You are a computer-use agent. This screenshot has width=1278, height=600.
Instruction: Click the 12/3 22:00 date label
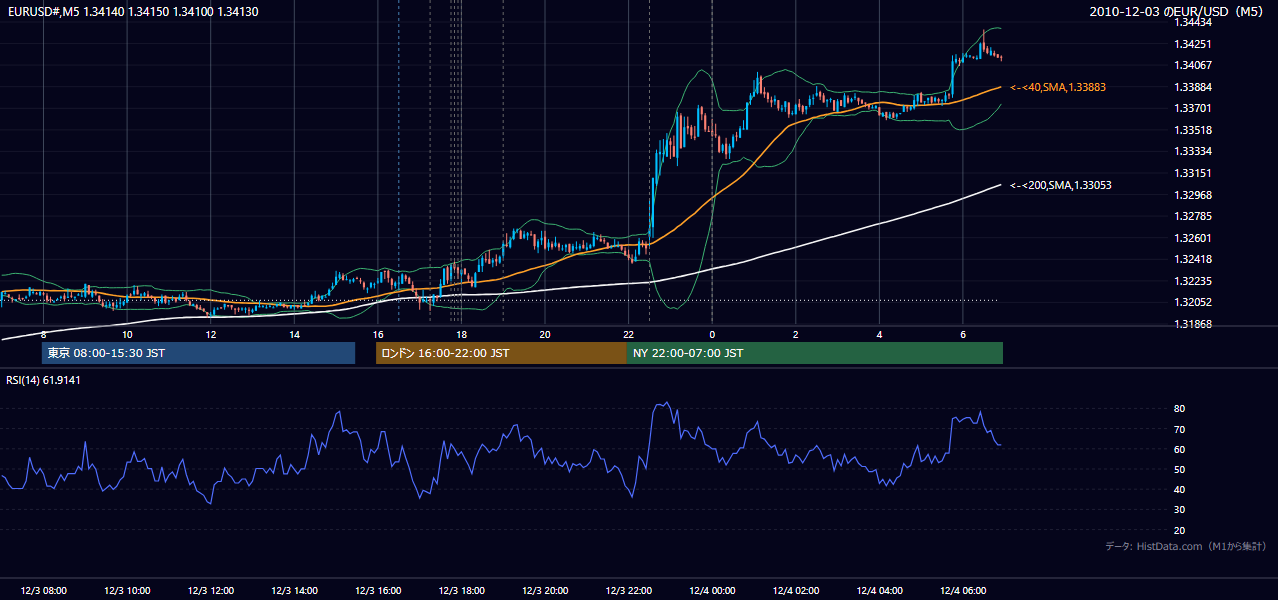[628, 591]
